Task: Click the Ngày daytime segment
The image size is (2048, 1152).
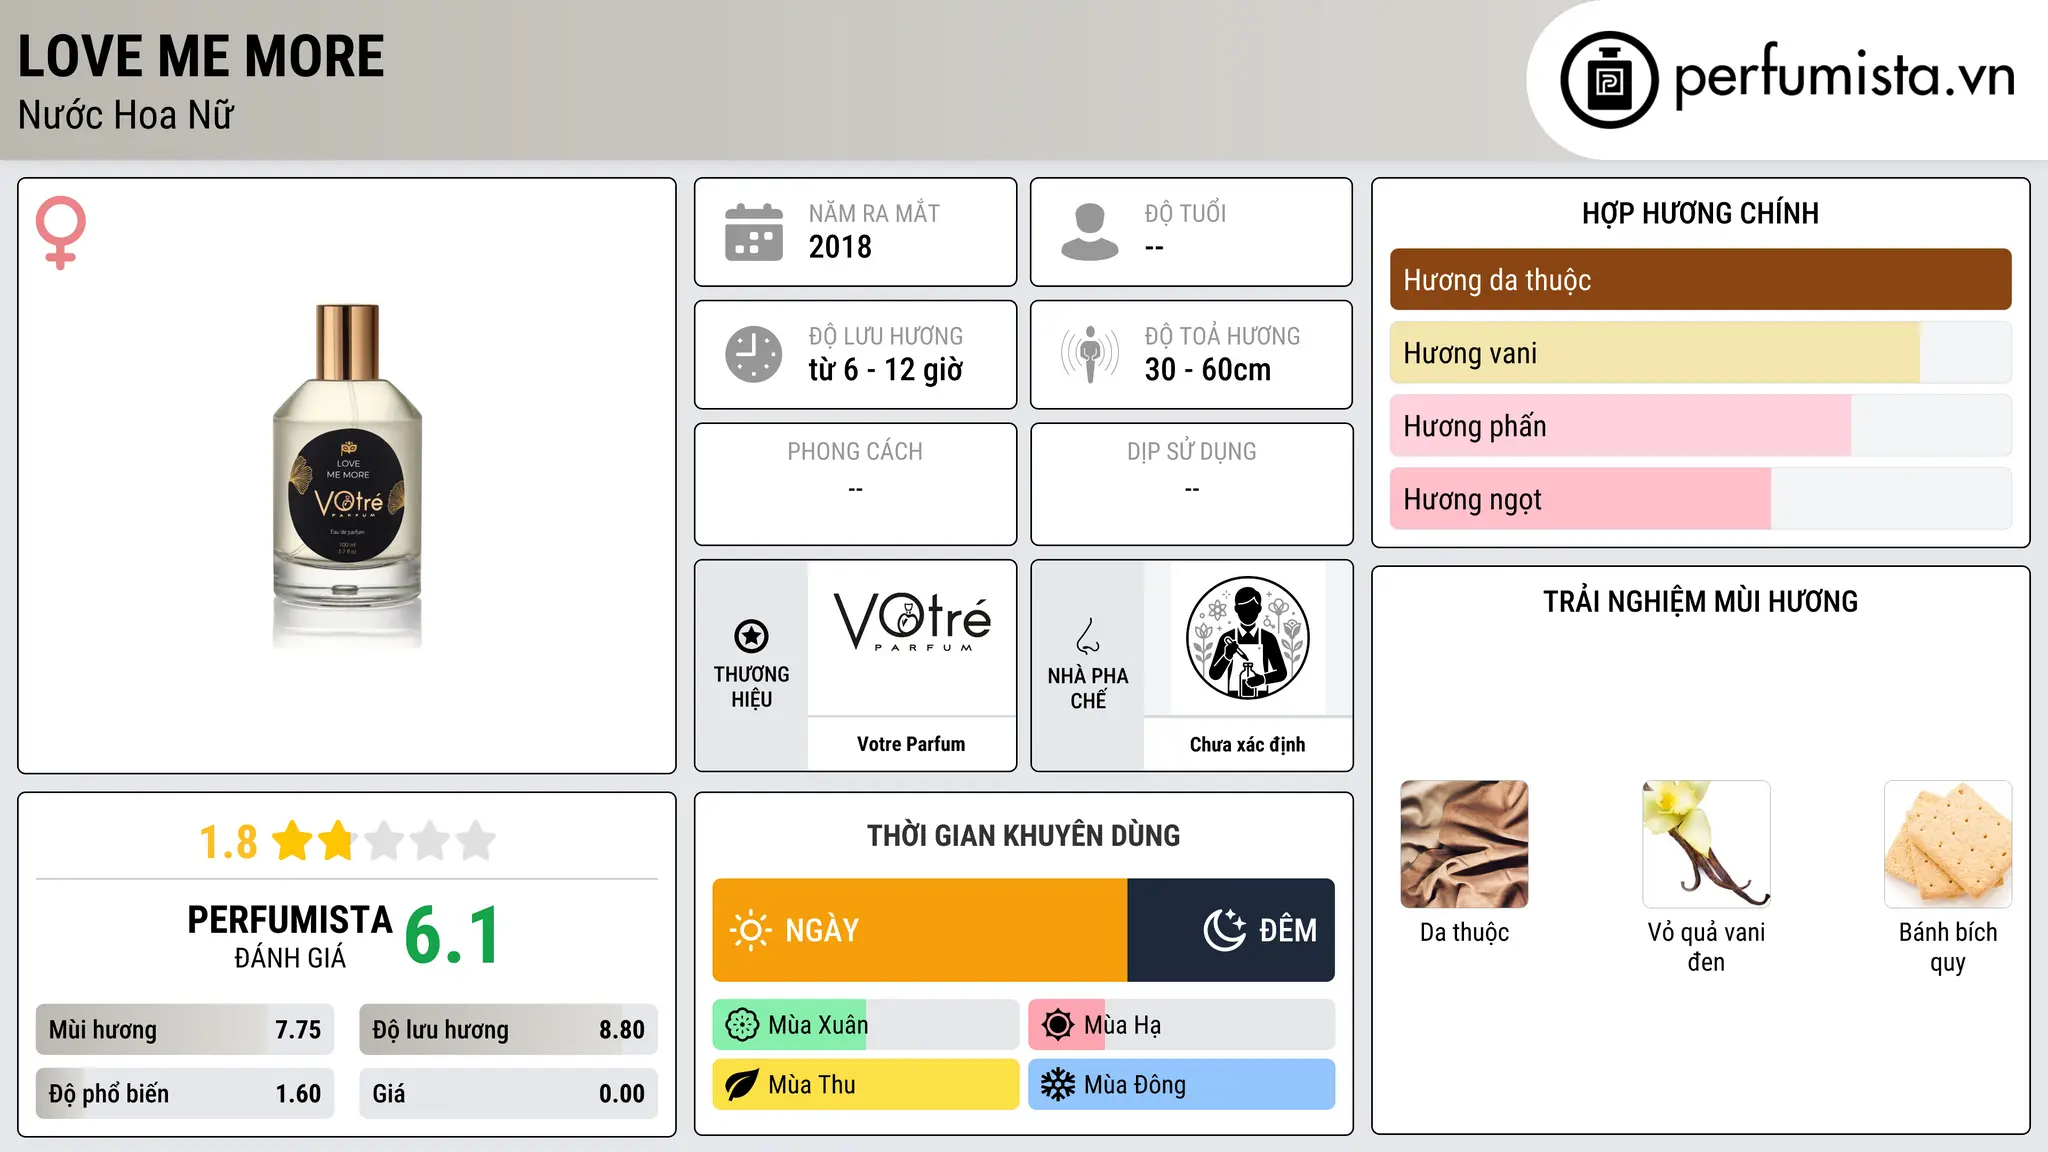Action: [920, 930]
